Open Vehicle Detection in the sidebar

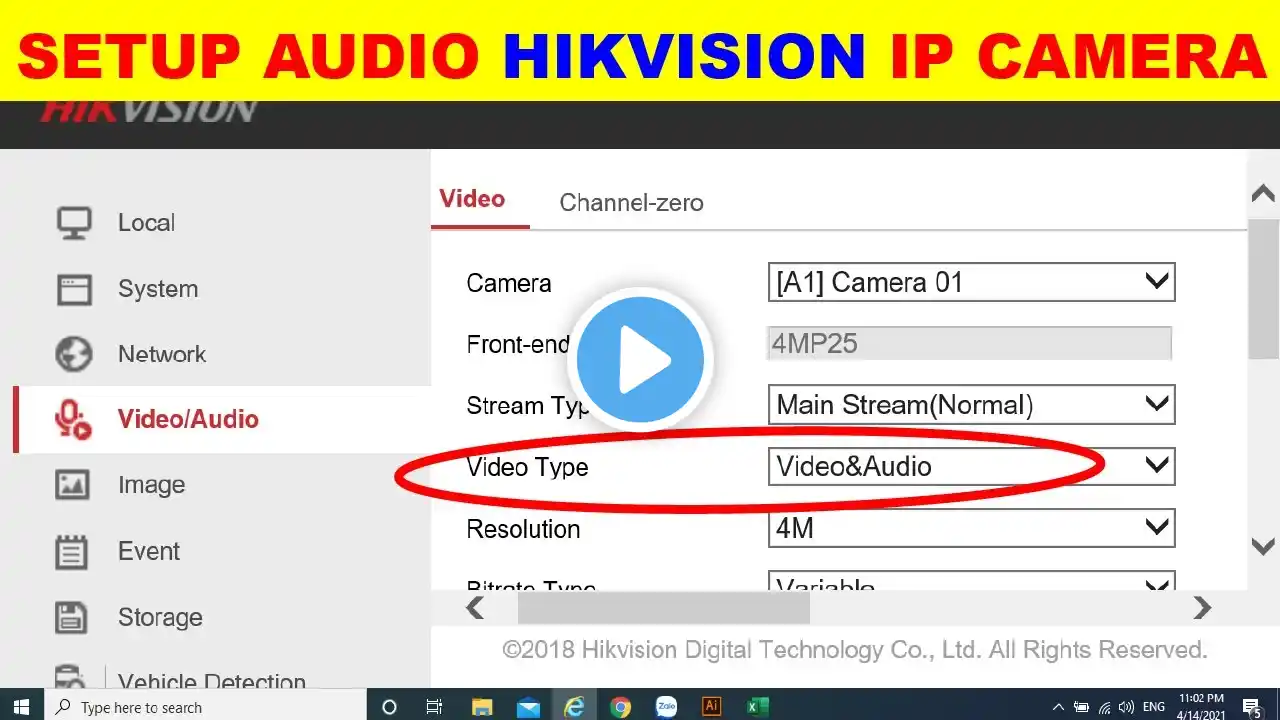212,682
